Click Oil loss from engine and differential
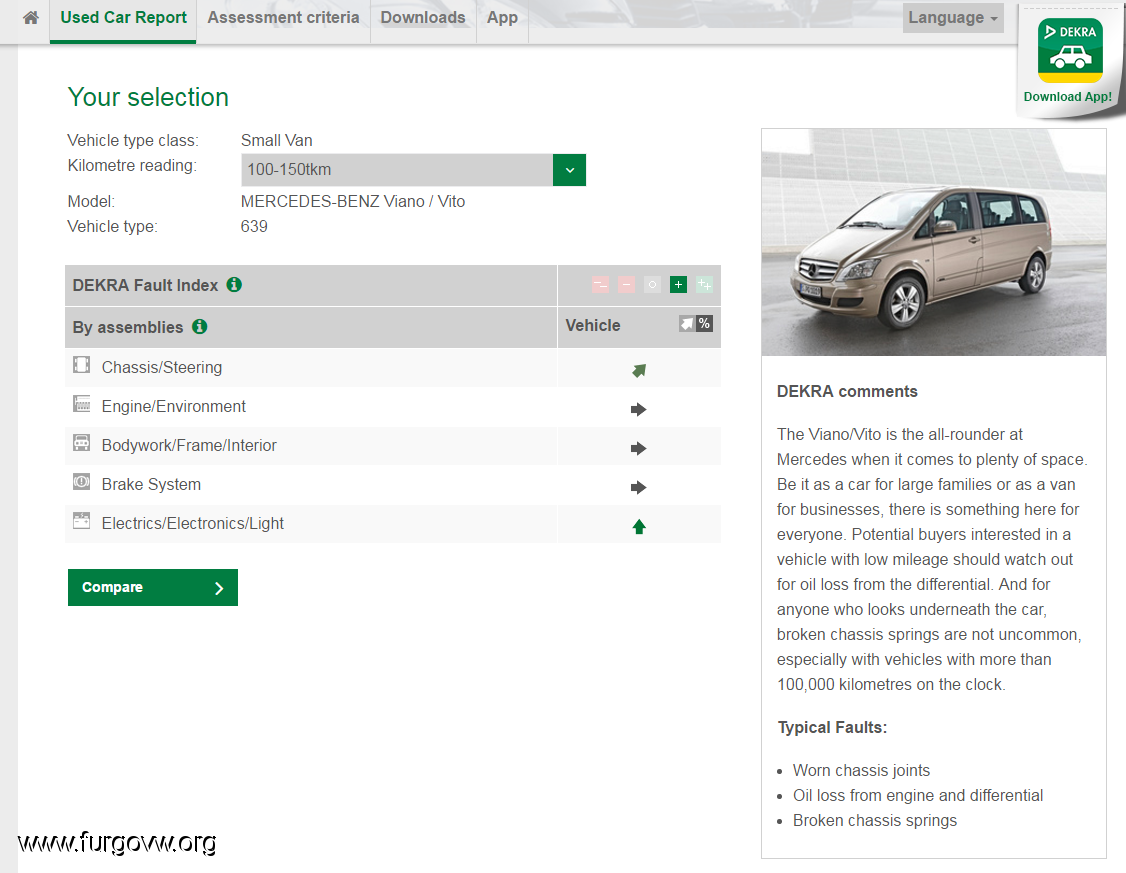This screenshot has width=1126, height=873. tap(918, 795)
